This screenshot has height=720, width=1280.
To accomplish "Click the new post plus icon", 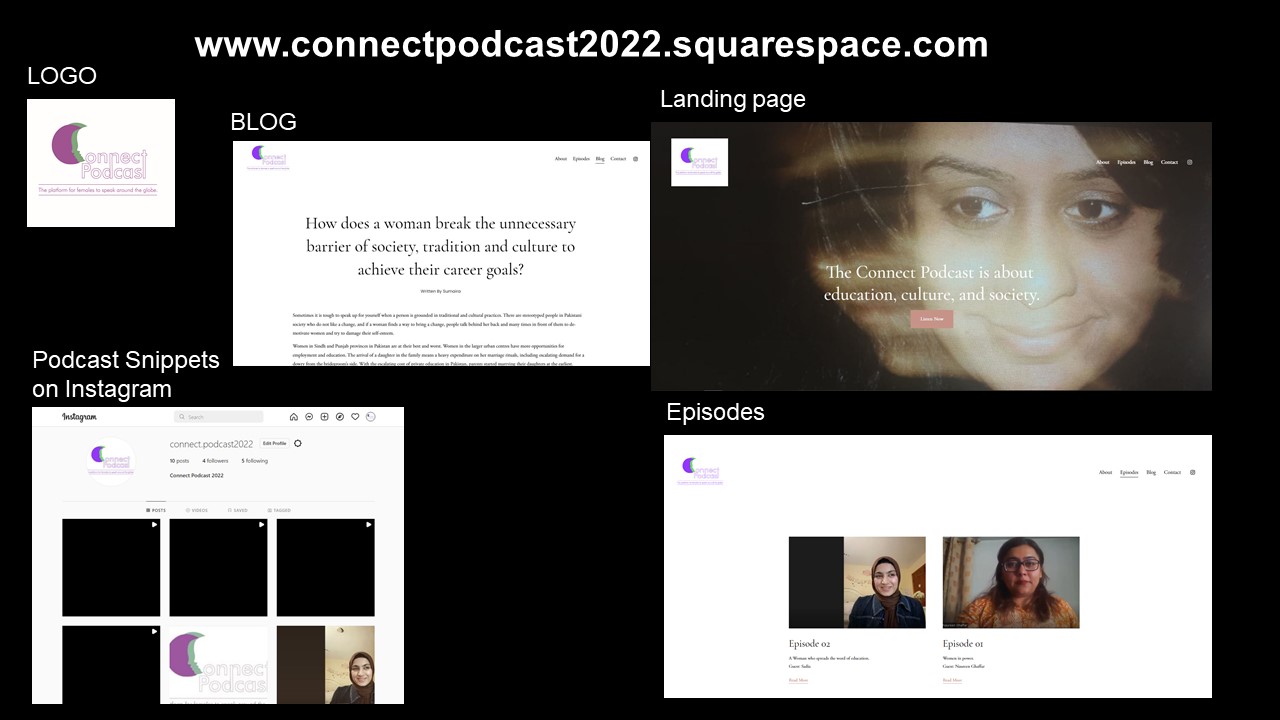I will pyautogui.click(x=325, y=417).
